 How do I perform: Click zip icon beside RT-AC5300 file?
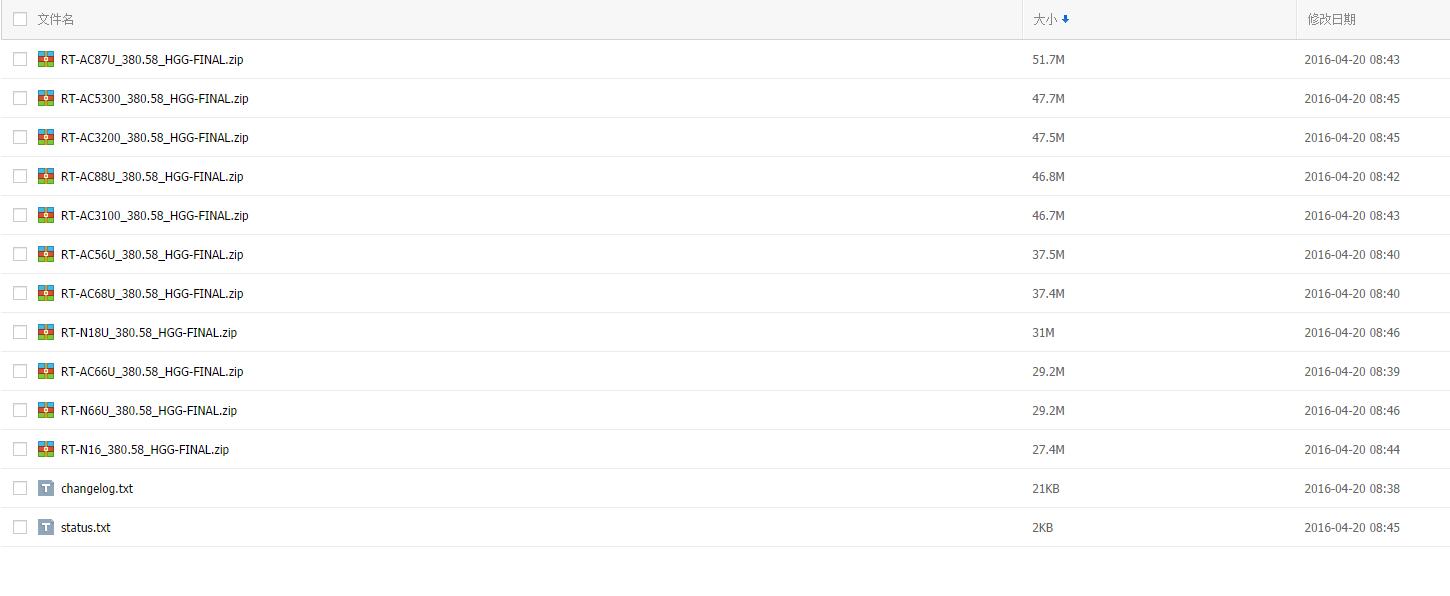(46, 98)
